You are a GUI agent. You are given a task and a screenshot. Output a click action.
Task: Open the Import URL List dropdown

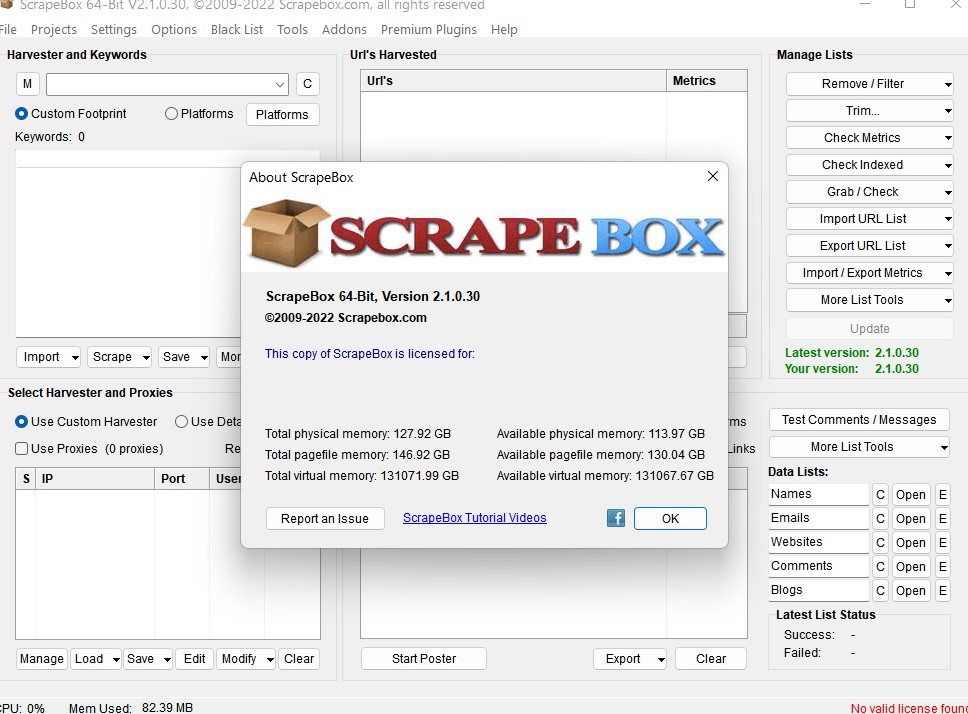pyautogui.click(x=869, y=218)
